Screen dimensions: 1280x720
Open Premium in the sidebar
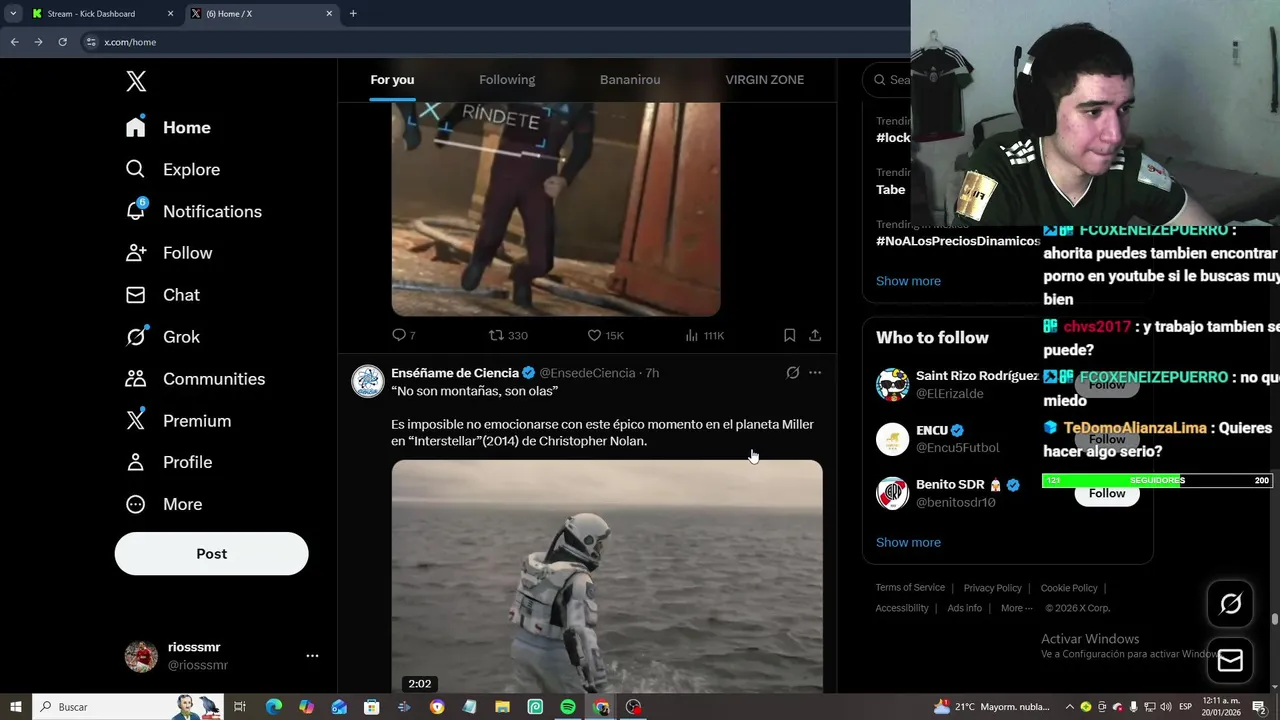[178, 421]
